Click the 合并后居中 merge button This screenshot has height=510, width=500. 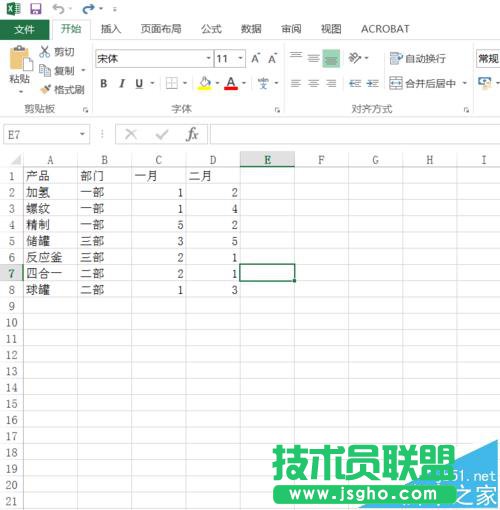(422, 83)
